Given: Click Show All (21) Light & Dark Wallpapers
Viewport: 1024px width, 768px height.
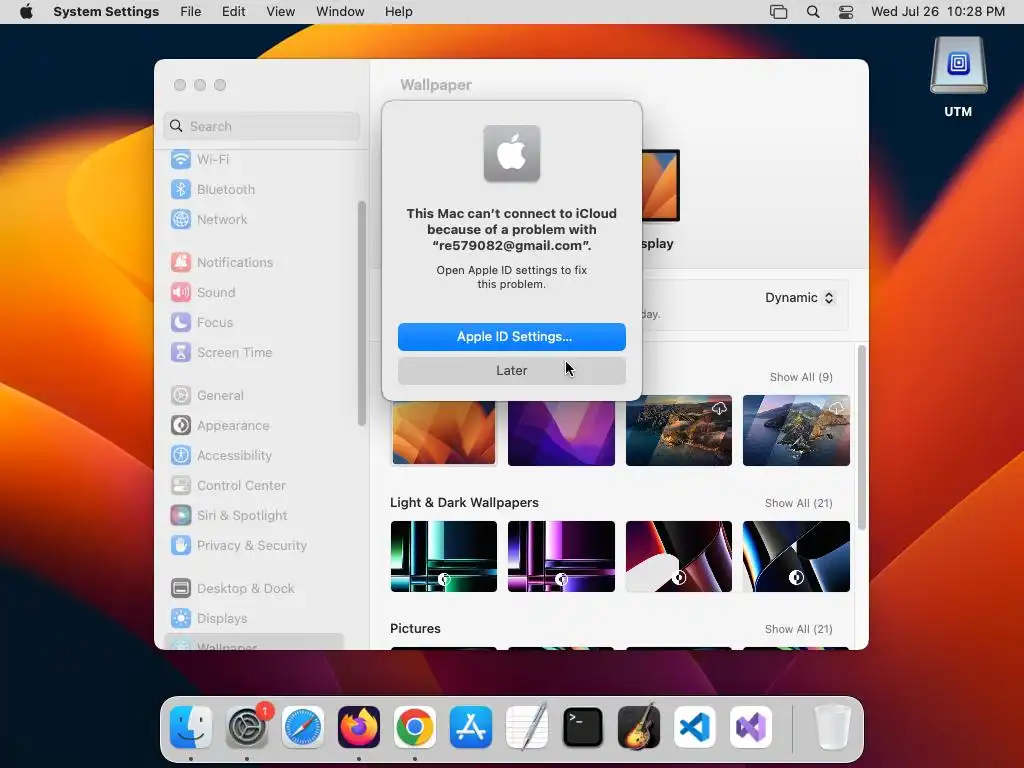Looking at the screenshot, I should [799, 504].
